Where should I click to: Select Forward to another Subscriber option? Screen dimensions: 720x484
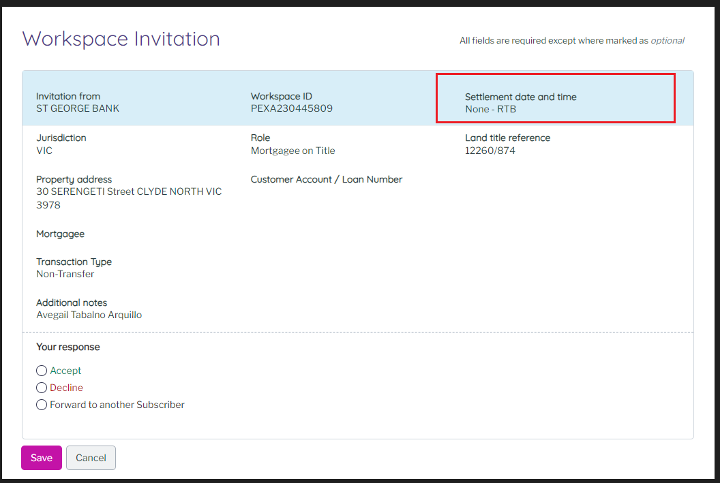pyautogui.click(x=41, y=405)
